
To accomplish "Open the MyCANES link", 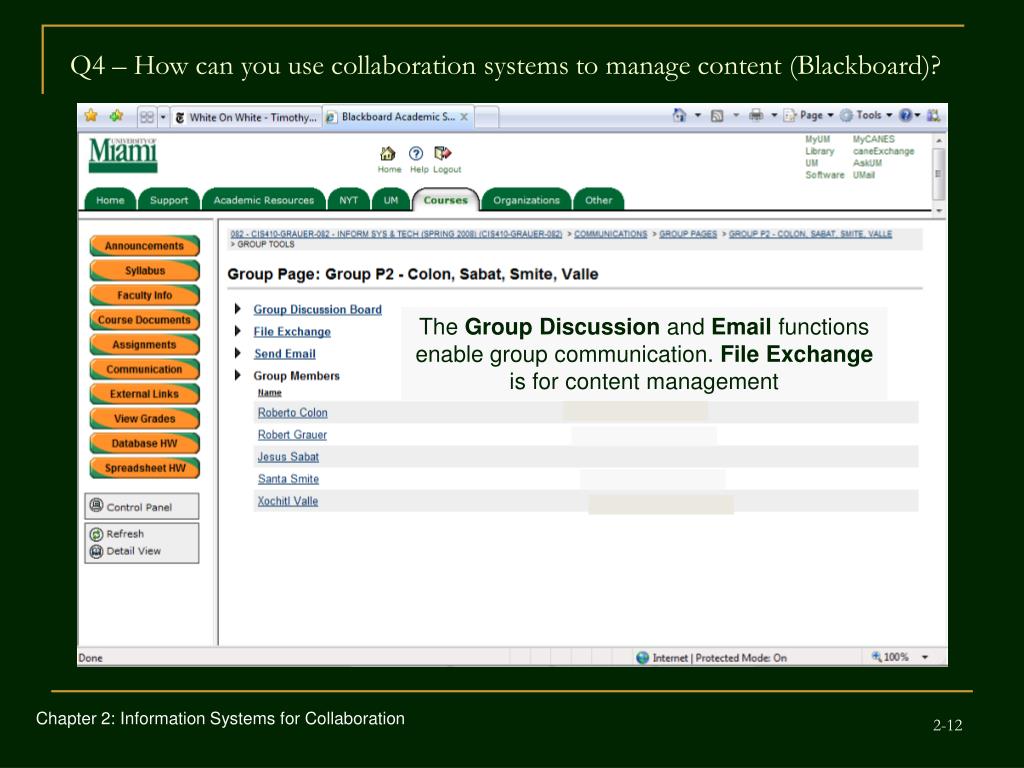I will (x=873, y=139).
